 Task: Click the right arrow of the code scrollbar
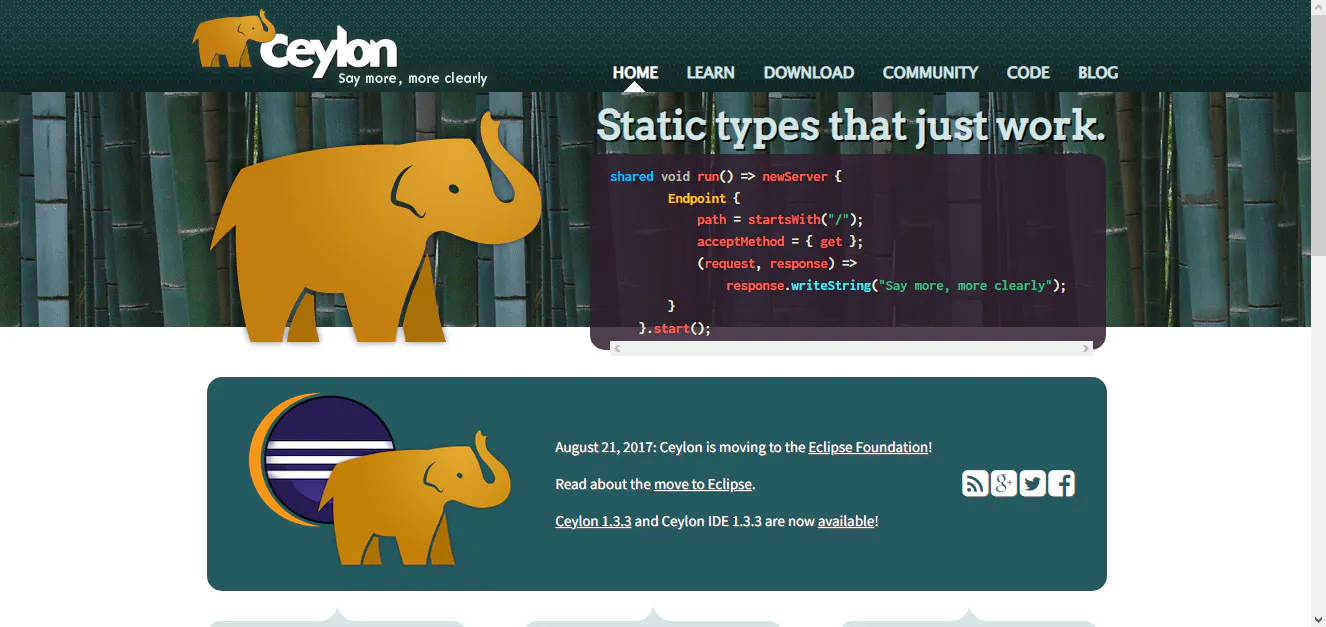tap(1085, 347)
